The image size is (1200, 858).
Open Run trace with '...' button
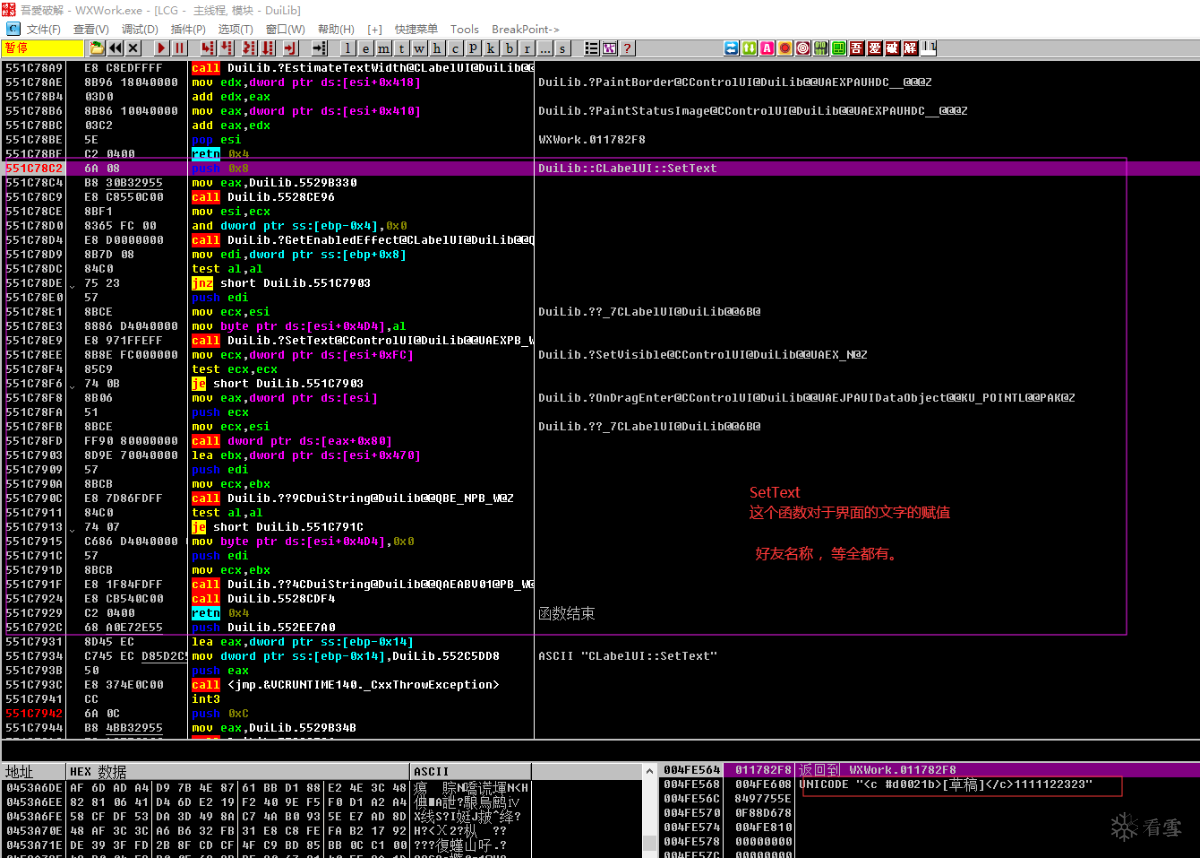coord(545,48)
